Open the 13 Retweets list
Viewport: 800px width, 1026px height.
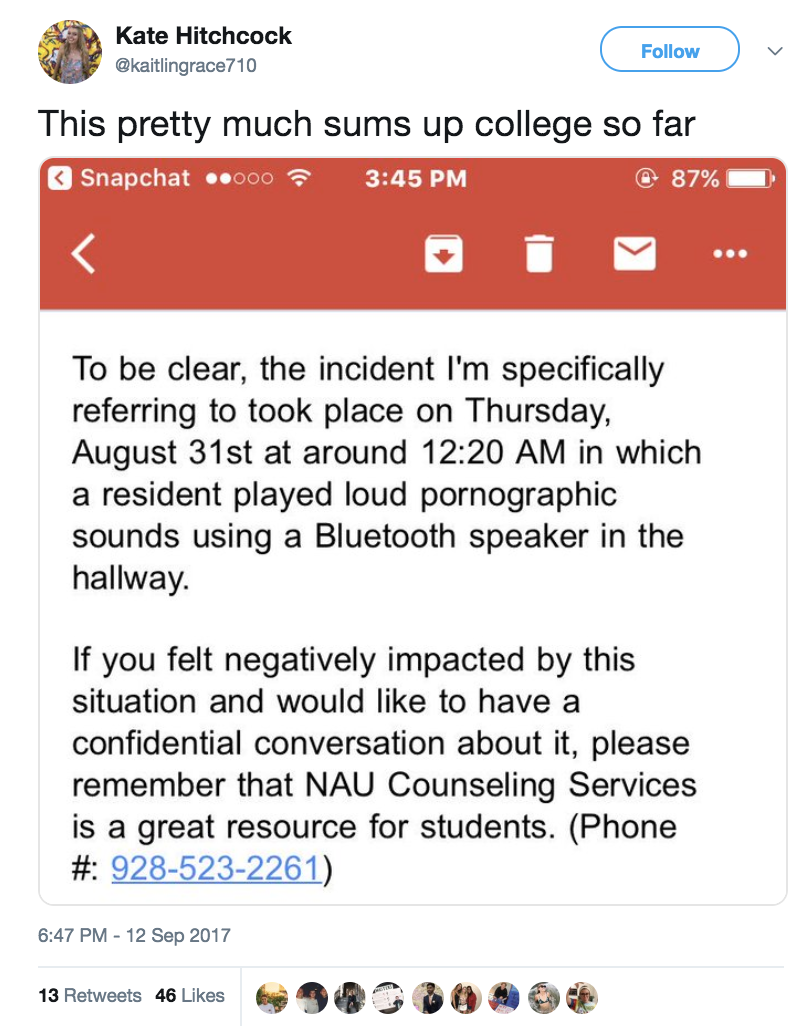tap(90, 995)
